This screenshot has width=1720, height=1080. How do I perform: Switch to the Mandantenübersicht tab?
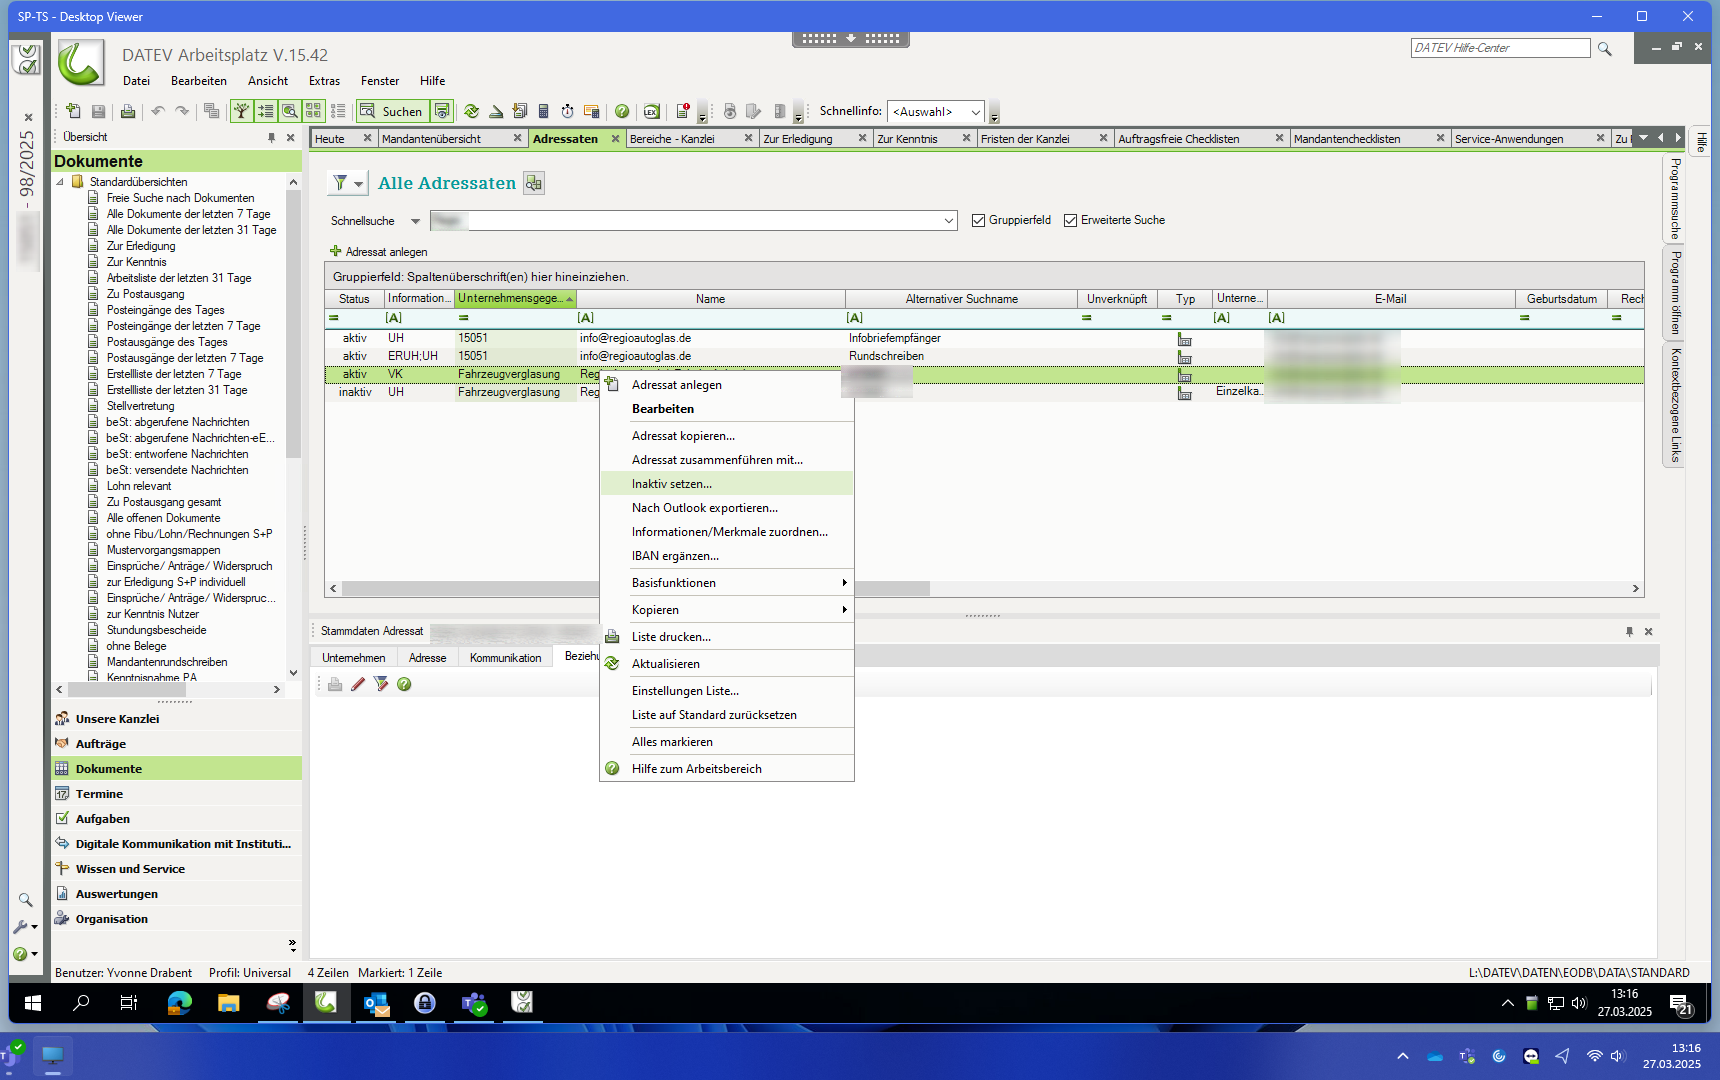coord(431,139)
